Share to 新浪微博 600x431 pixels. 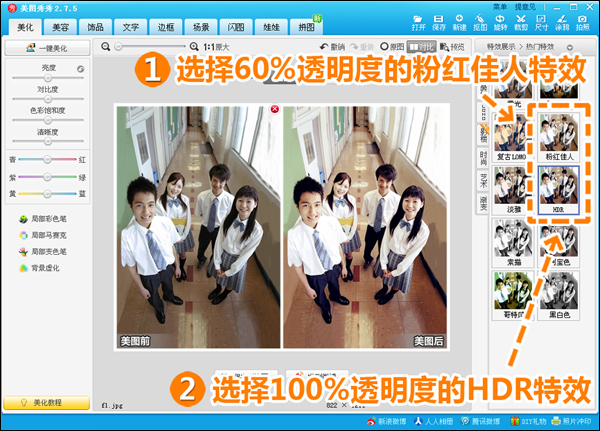(386, 421)
